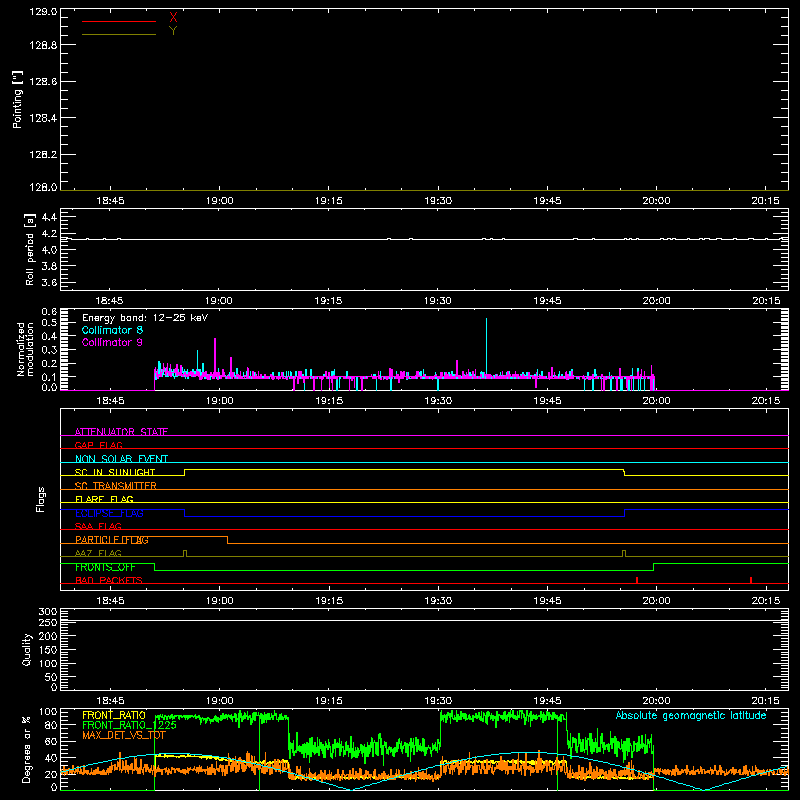Image resolution: width=800 pixels, height=800 pixels.
Task: Click the SC_TRANSMITTER flag label
Action: click(116, 486)
